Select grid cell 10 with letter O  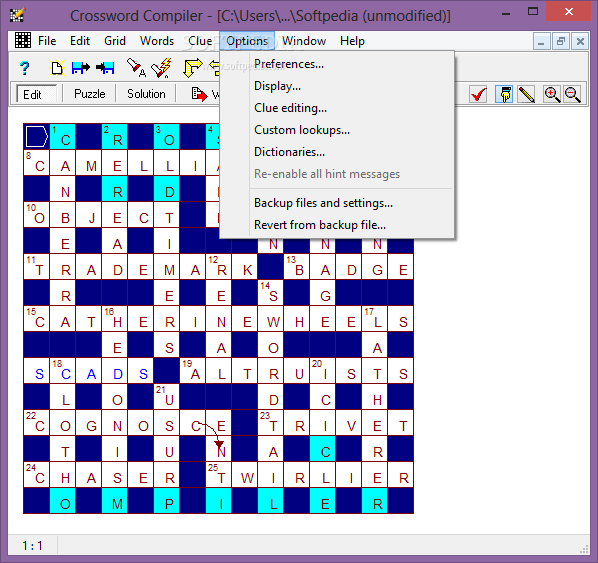(37, 215)
